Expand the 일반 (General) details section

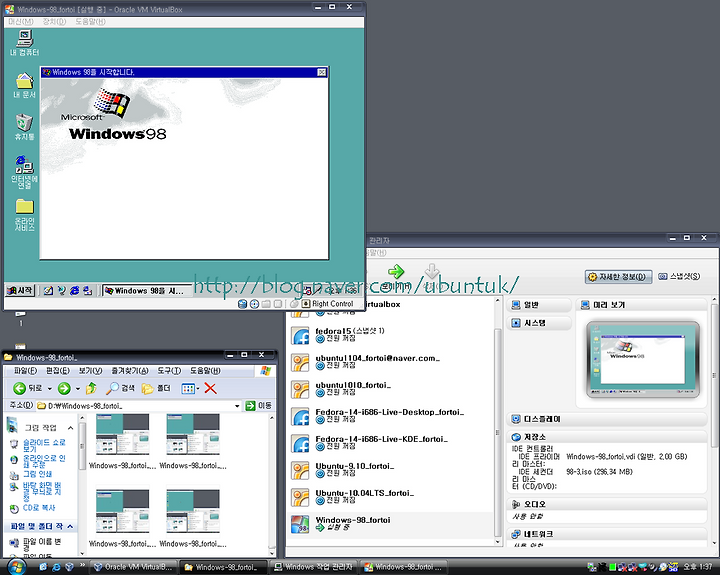point(539,305)
